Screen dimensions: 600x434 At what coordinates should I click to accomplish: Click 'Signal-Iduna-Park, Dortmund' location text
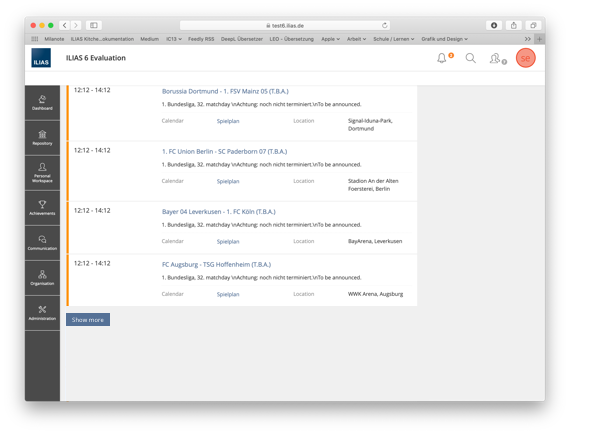(370, 125)
